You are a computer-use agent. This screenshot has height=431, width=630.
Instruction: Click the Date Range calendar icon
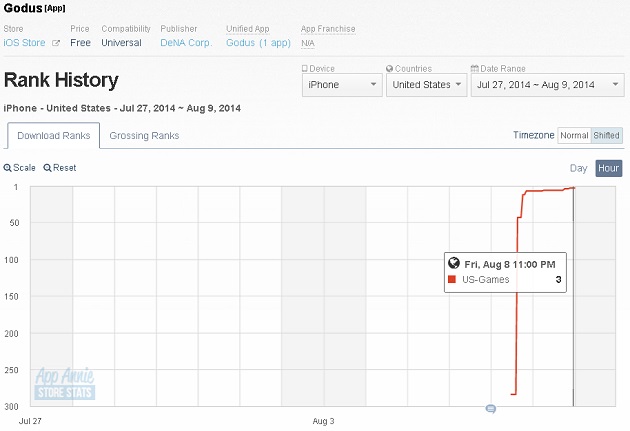[x=475, y=69]
